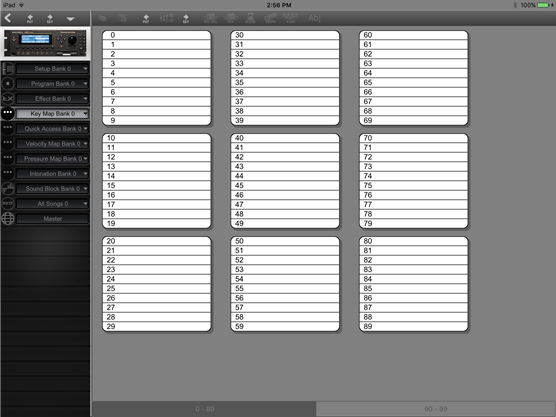Image resolution: width=556 pixels, height=417 pixels.
Task: Click the icon left of Ab| rename
Action: point(290,18)
